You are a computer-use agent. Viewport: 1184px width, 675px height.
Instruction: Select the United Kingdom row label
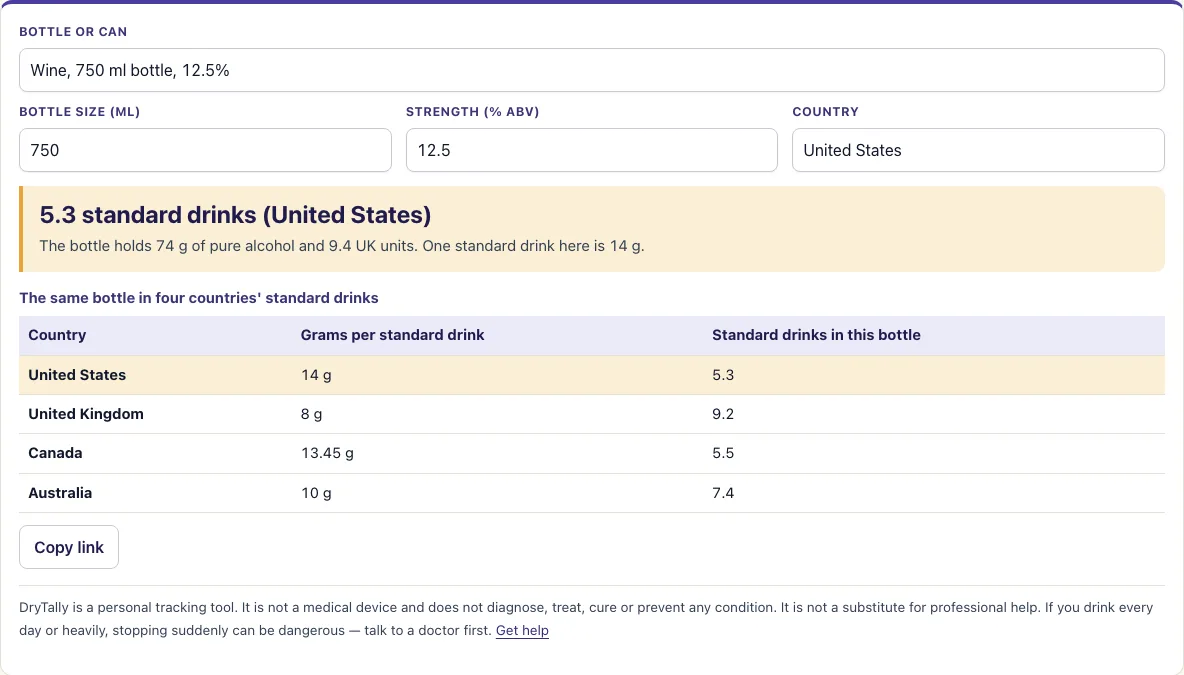86,414
